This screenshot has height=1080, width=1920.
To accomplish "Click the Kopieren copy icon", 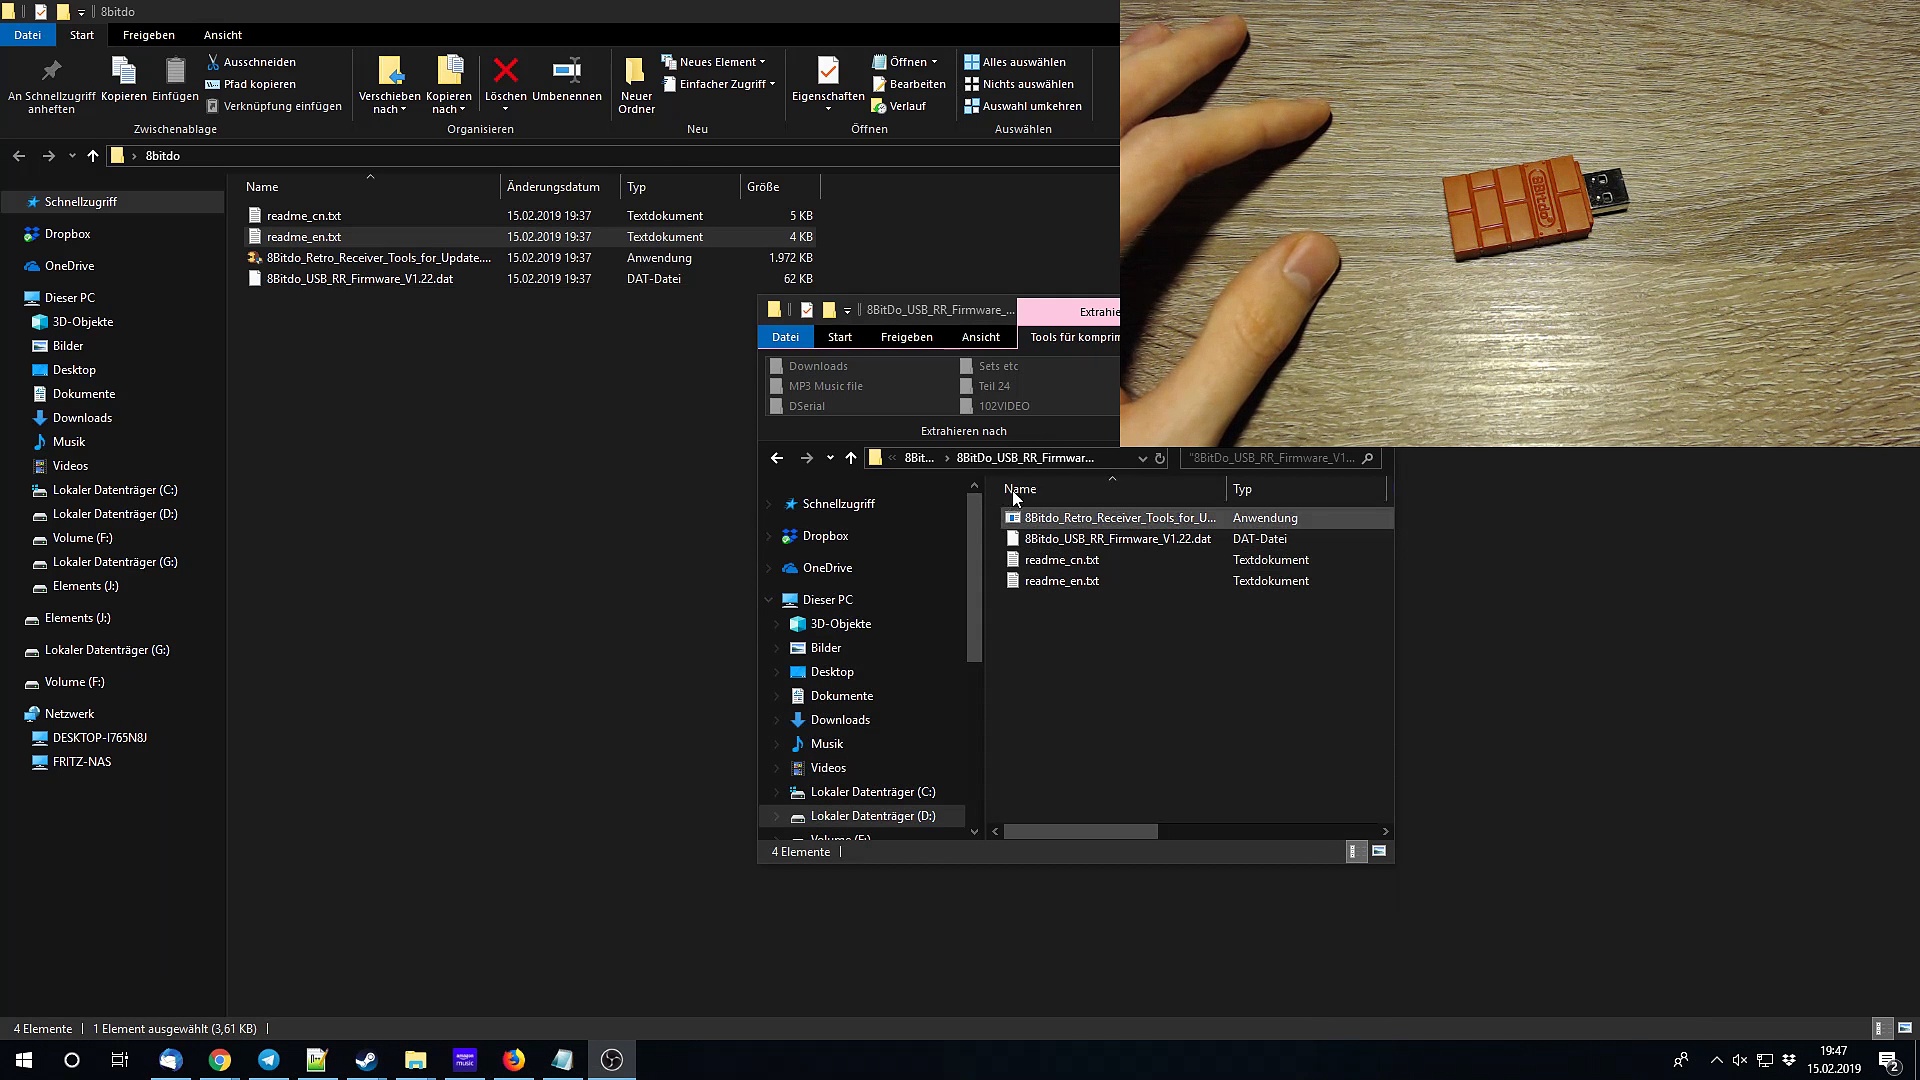I will 123,71.
